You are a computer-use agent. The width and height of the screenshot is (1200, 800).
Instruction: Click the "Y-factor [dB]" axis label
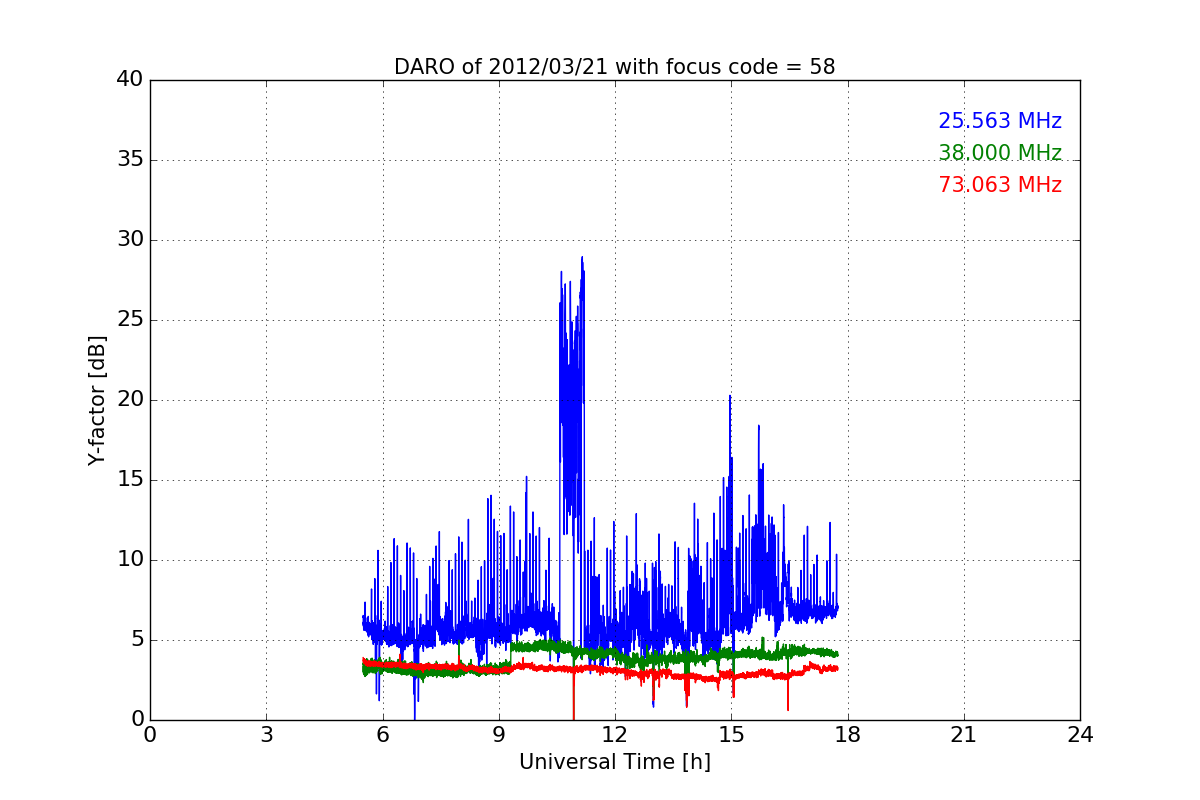(x=97, y=400)
